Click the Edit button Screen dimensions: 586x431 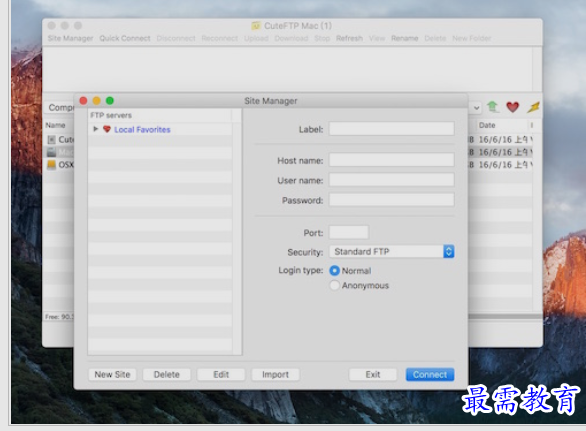coord(221,375)
